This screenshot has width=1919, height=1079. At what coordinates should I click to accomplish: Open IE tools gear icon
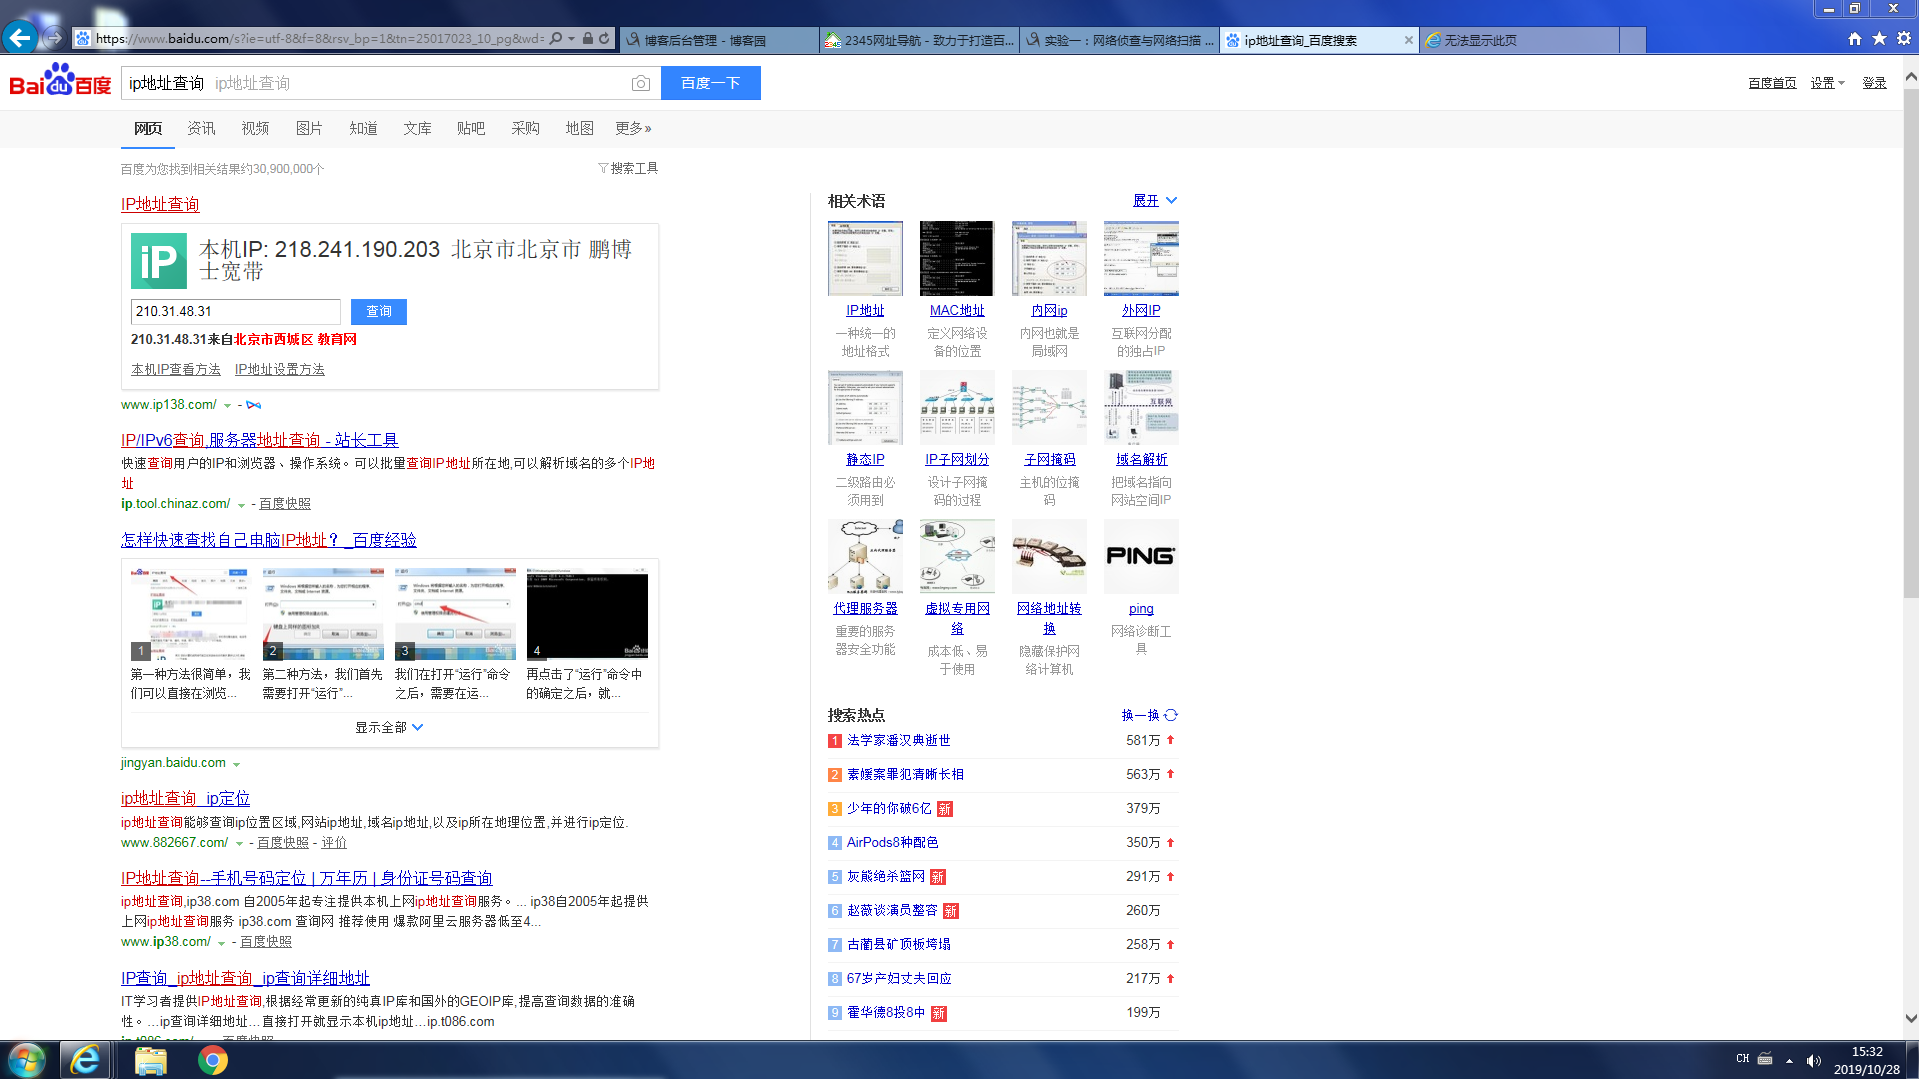click(x=1904, y=39)
